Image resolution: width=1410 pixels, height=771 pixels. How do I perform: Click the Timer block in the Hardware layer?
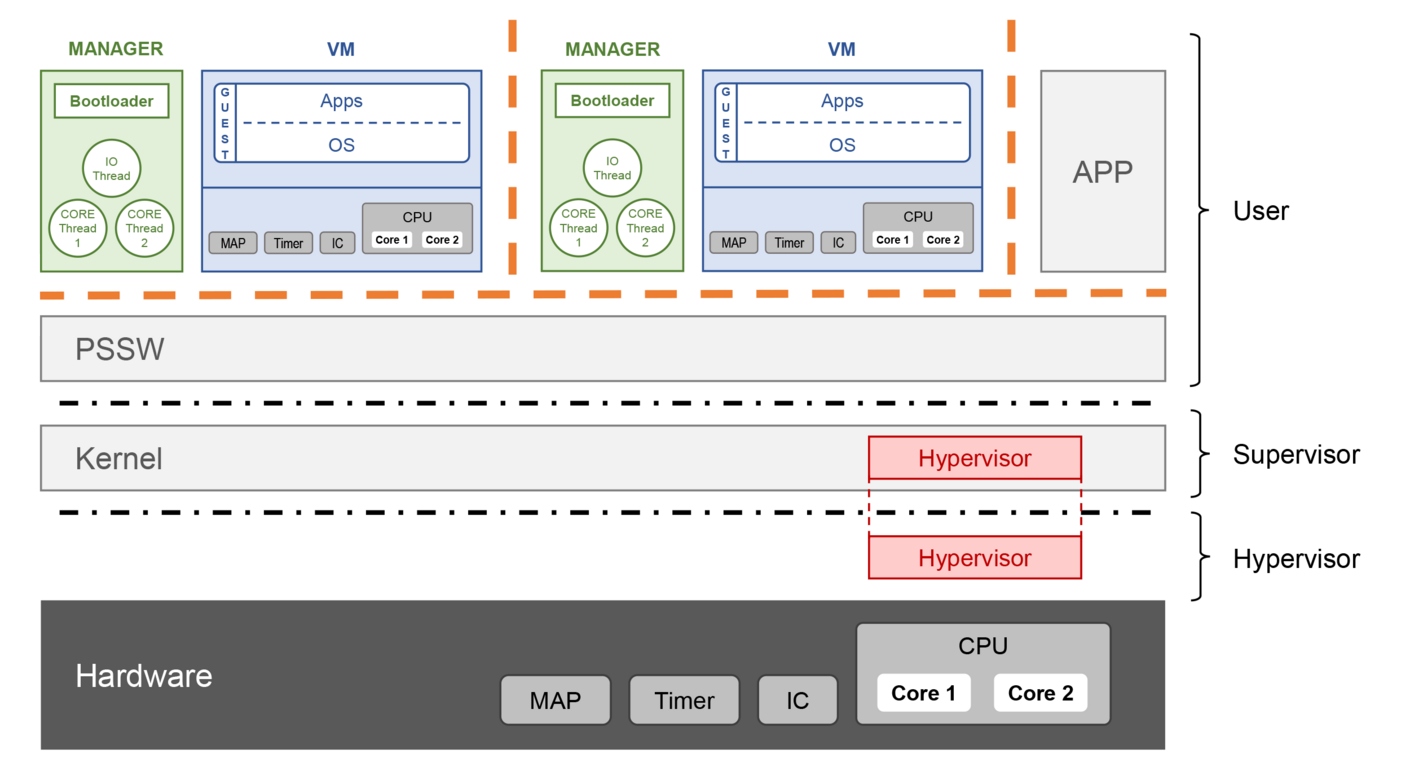pyautogui.click(x=684, y=700)
